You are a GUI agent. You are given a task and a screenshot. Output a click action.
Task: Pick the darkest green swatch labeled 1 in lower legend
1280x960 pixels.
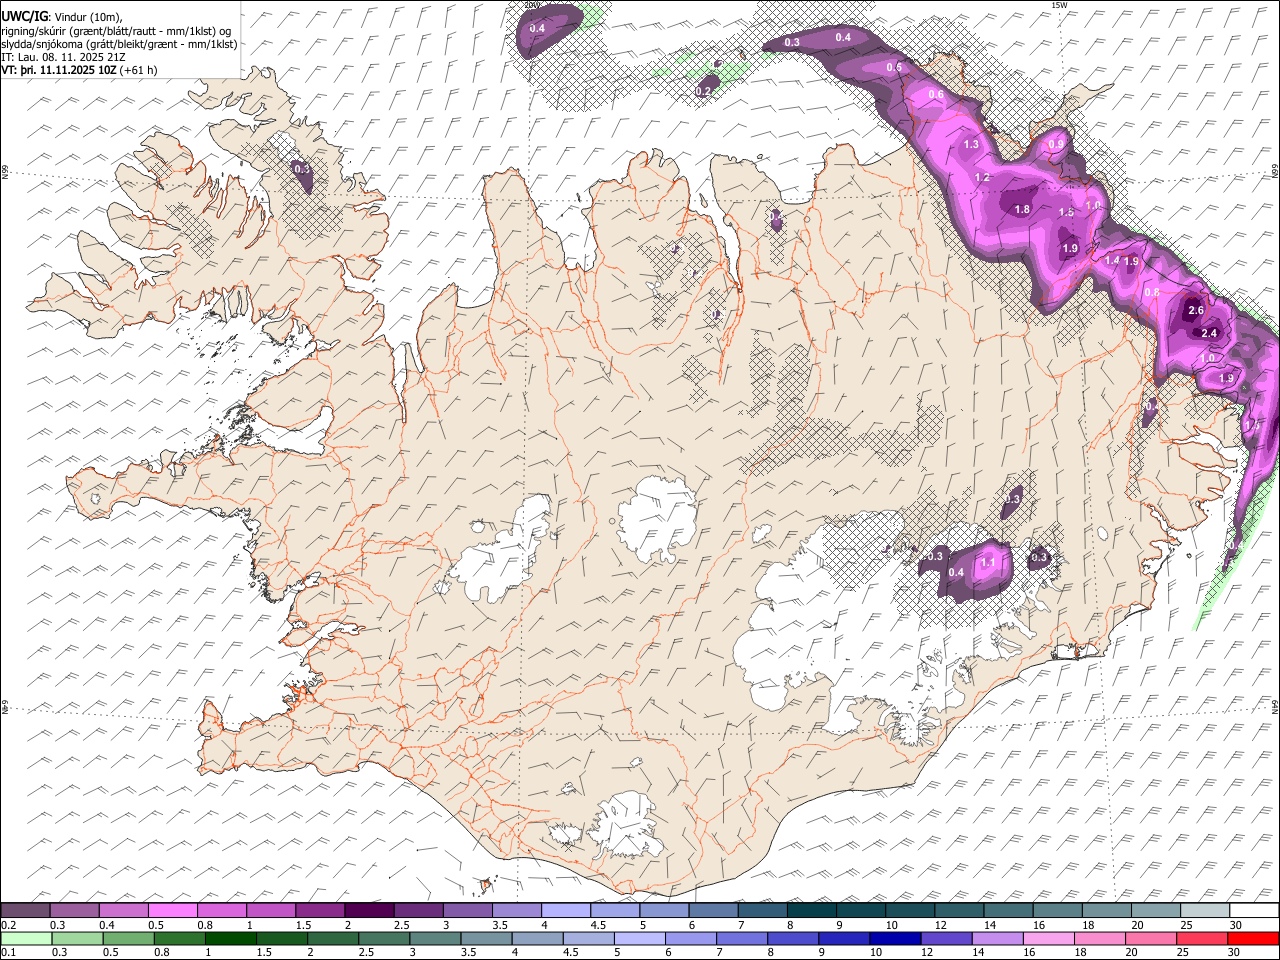coord(230,938)
